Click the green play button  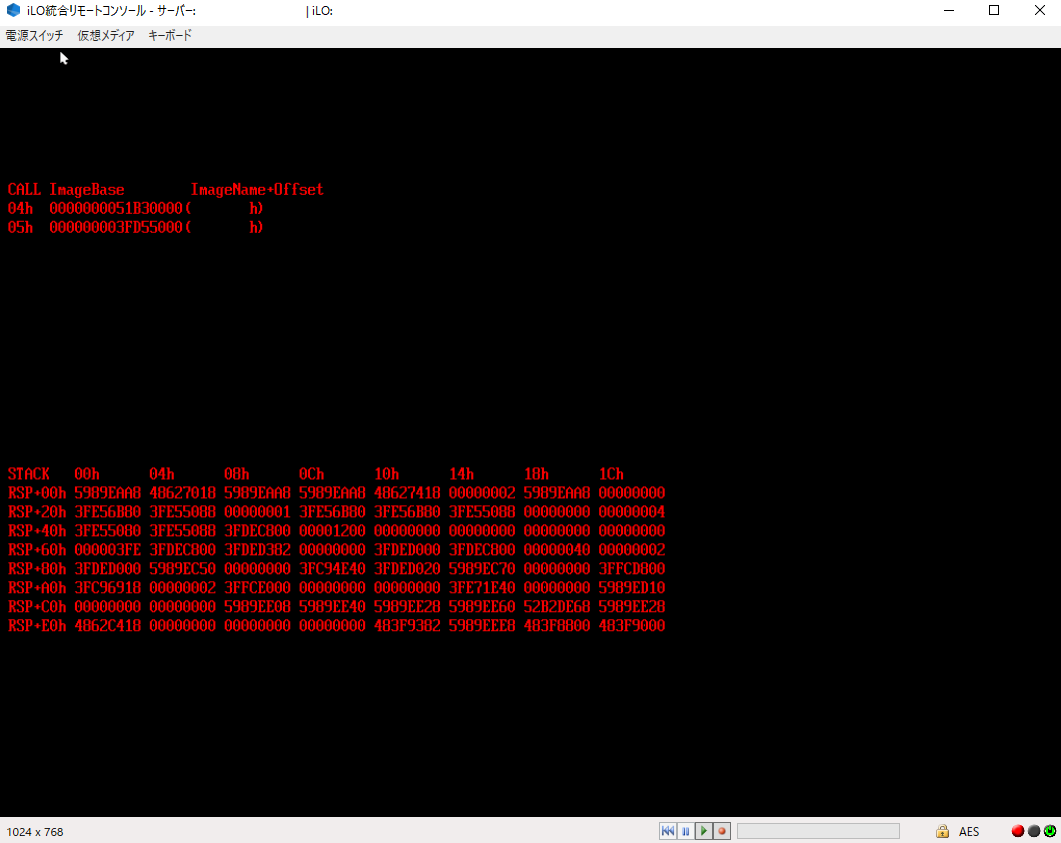[704, 831]
